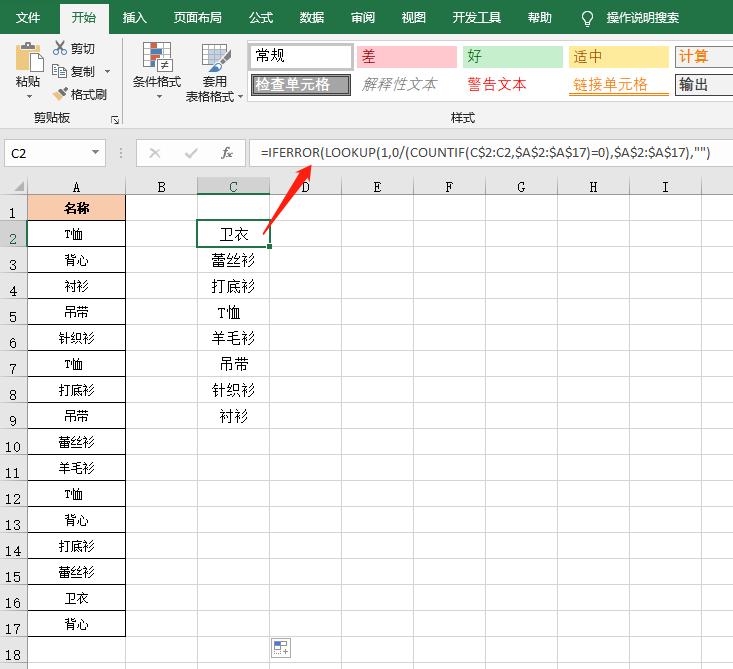Image resolution: width=733 pixels, height=669 pixels.
Task: Open the clipboard pane launcher
Action: click(x=115, y=120)
